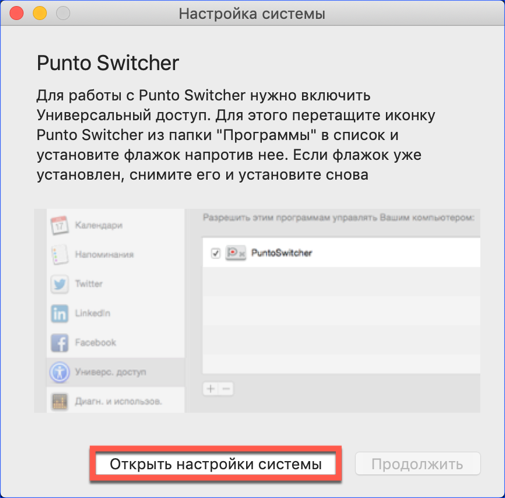Click the Calendar icon in sidebar
This screenshot has width=505, height=498.
(x=59, y=225)
